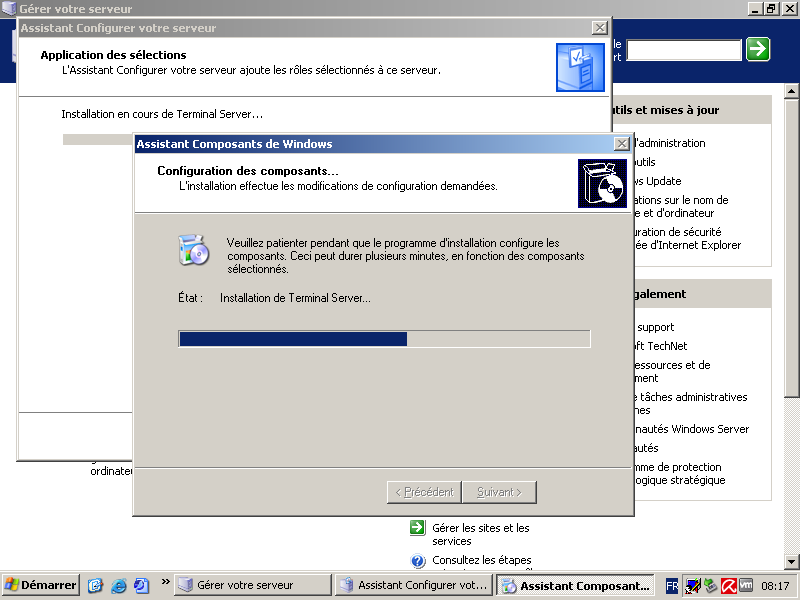The height and width of the screenshot is (600, 800).
Task: Click help icon beside Consultez les étapes
Action: [418, 561]
